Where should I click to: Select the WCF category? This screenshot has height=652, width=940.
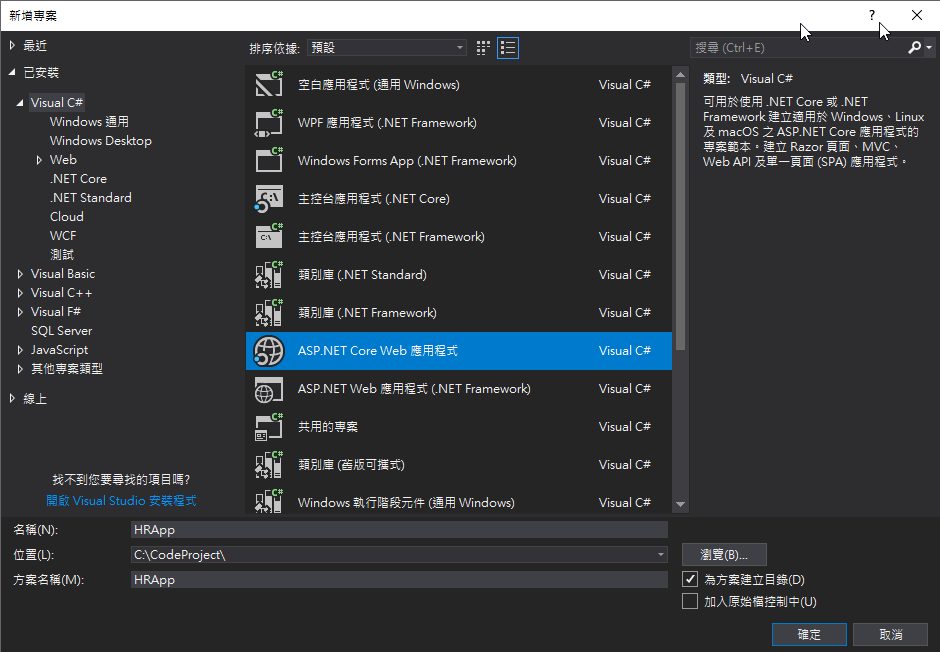63,236
